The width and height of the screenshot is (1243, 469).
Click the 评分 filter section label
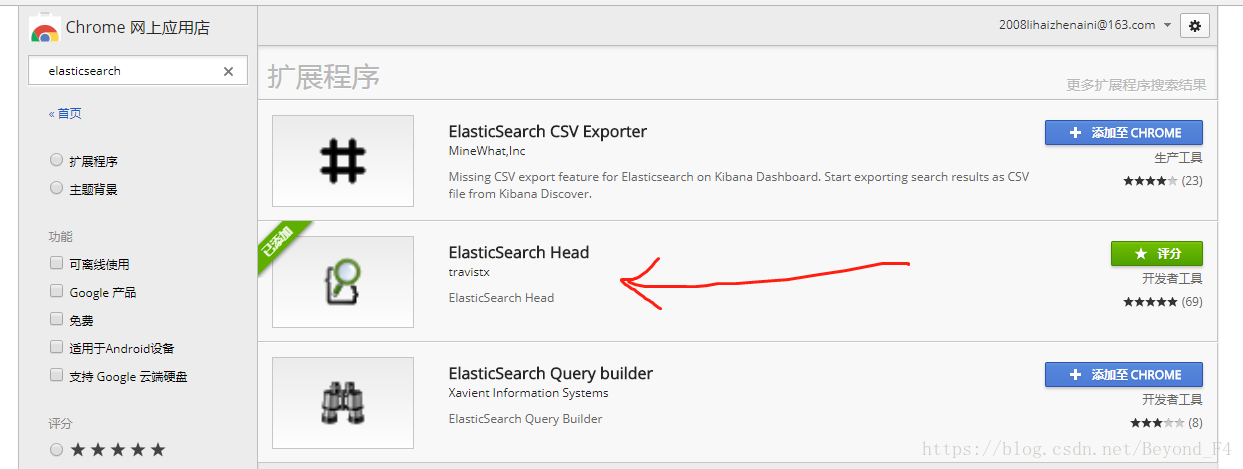(61, 423)
